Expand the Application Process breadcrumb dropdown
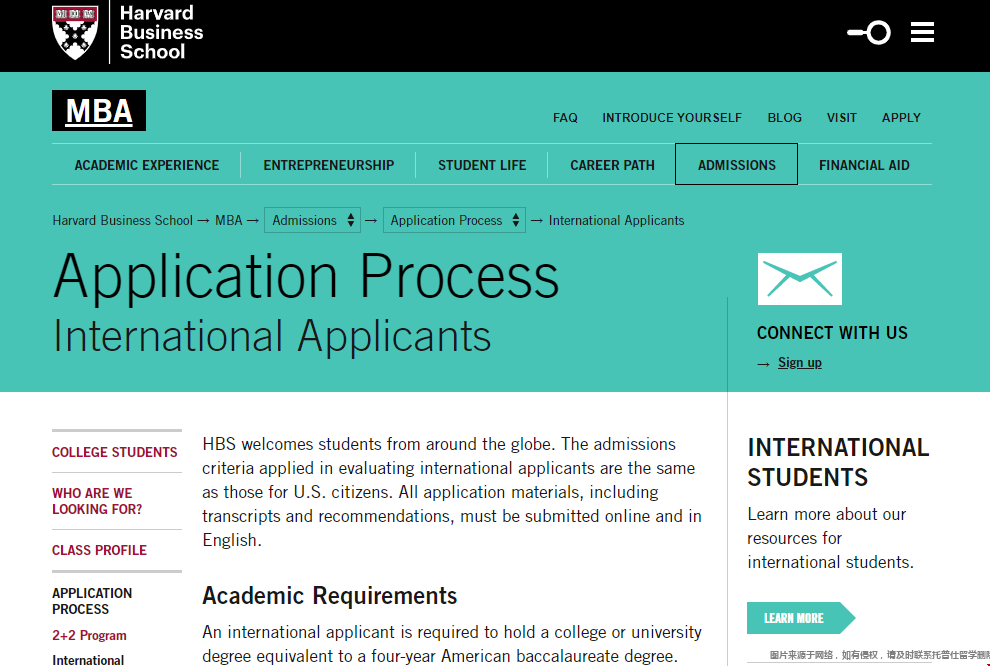990x666 pixels. coord(454,220)
